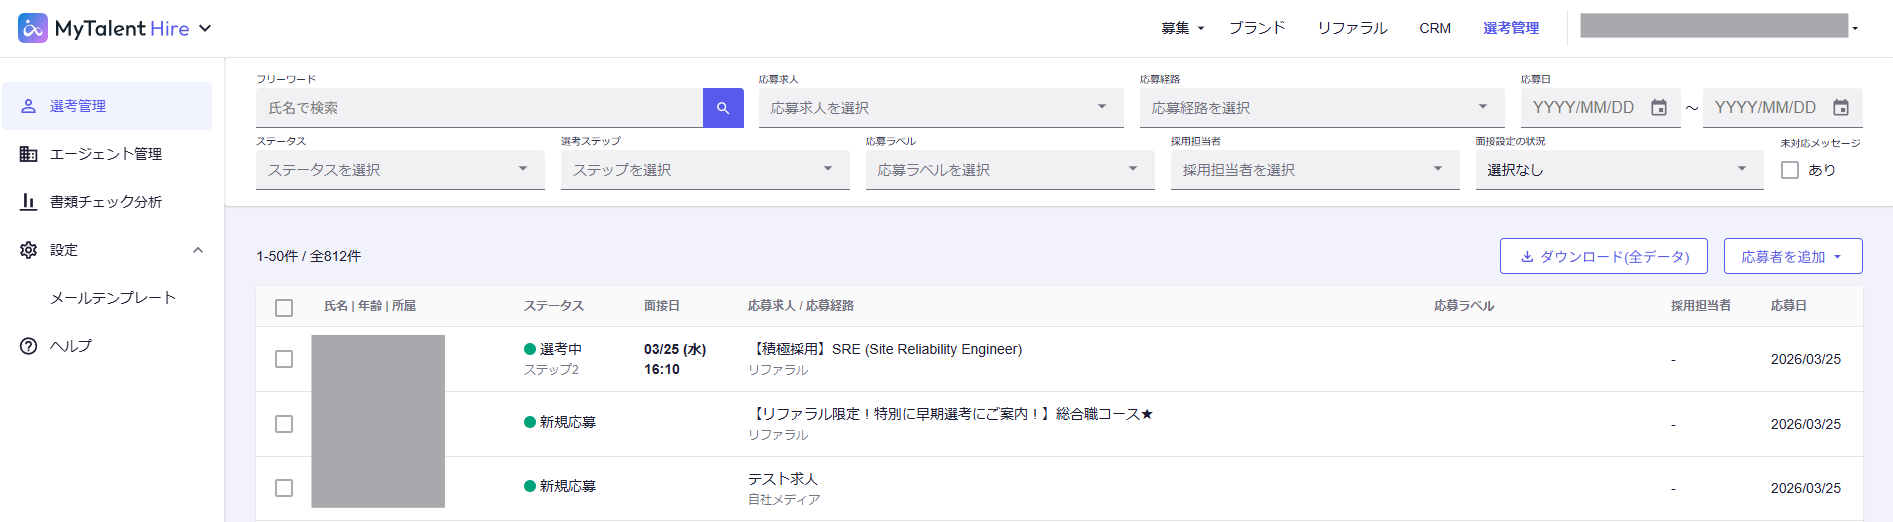This screenshot has height=522, width=1893.
Task: Click the エージェント管理 building icon
Action: pyautogui.click(x=29, y=154)
